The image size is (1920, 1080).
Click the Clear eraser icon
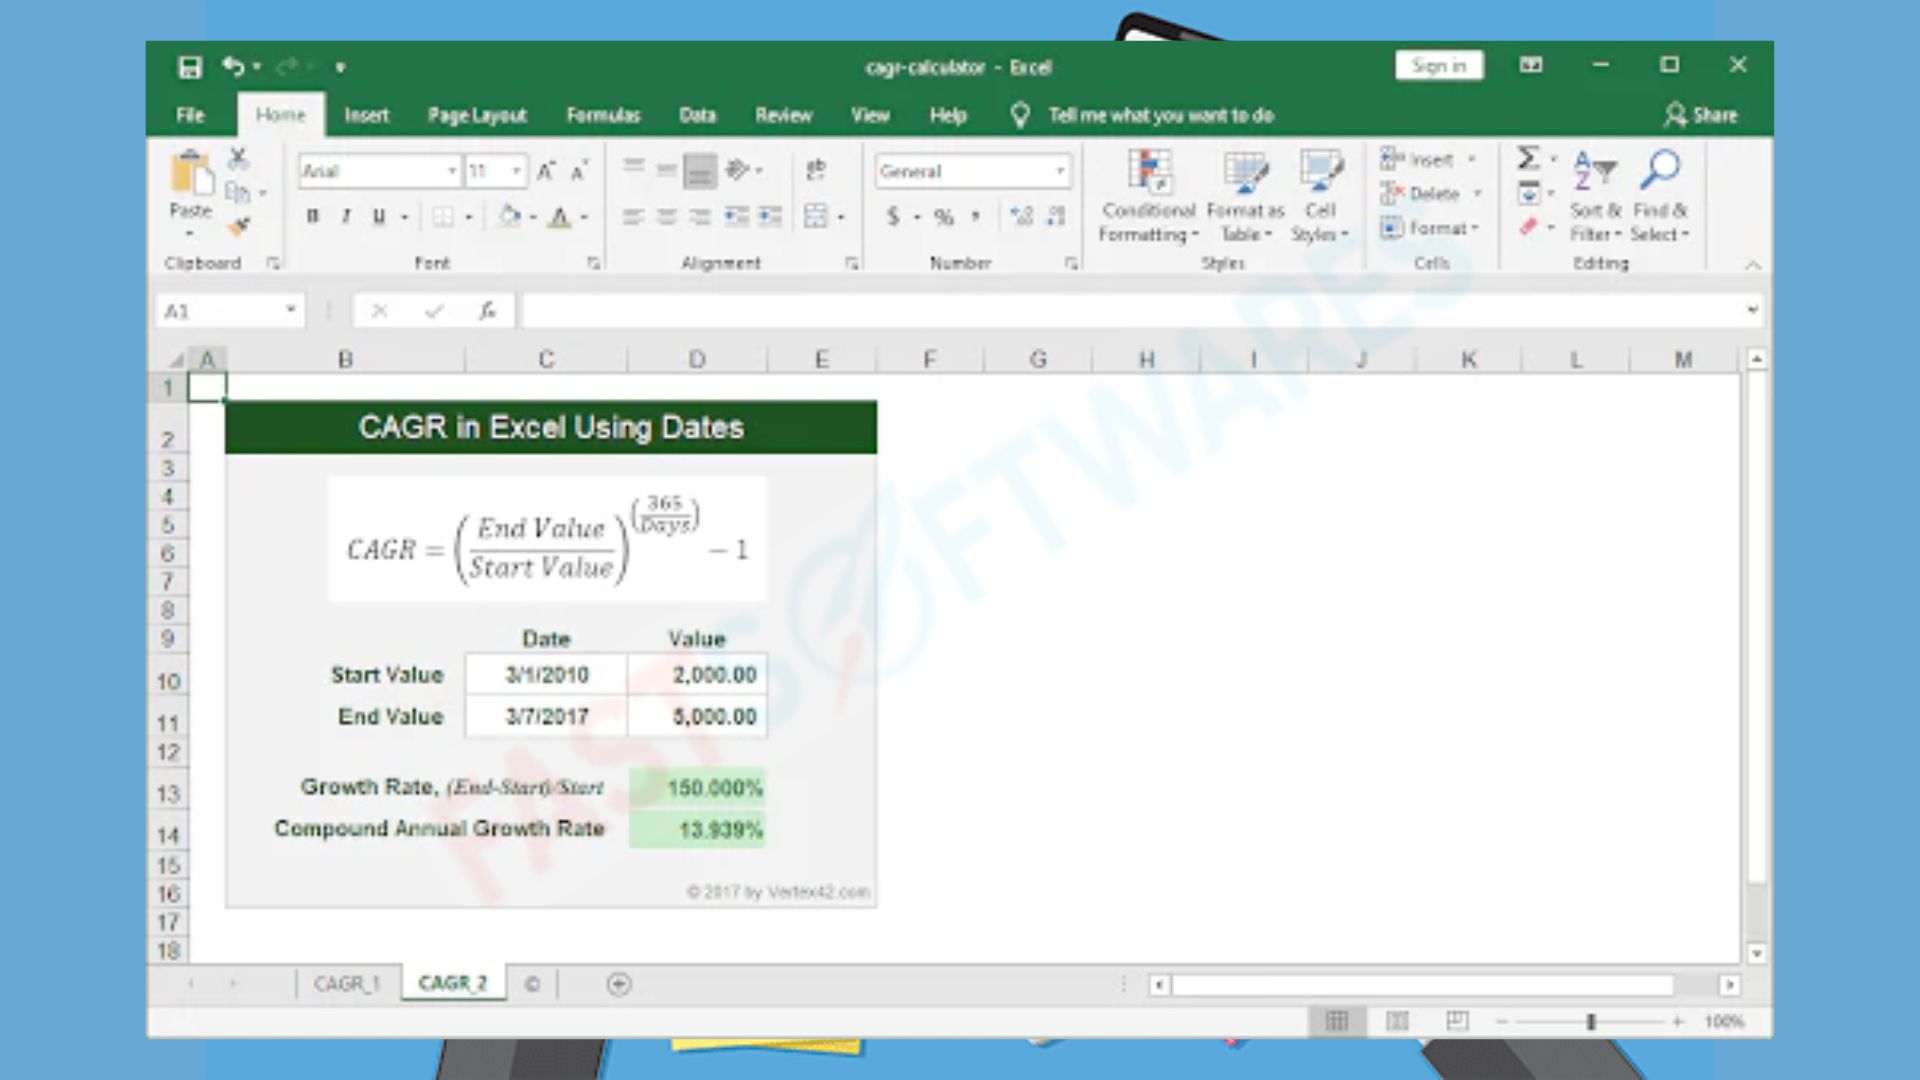click(x=1528, y=227)
